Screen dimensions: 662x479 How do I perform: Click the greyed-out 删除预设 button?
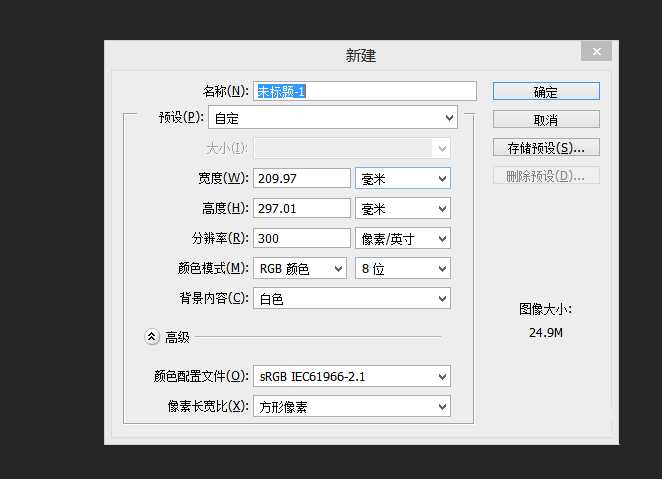(546, 176)
